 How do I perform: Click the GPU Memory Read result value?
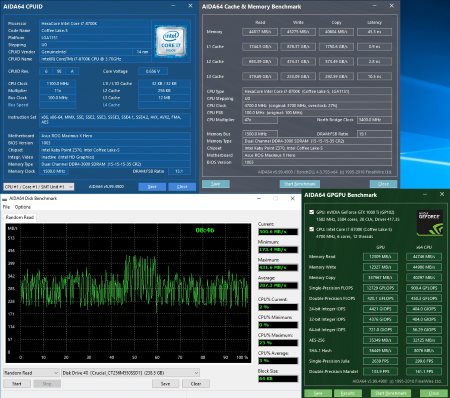380,257
